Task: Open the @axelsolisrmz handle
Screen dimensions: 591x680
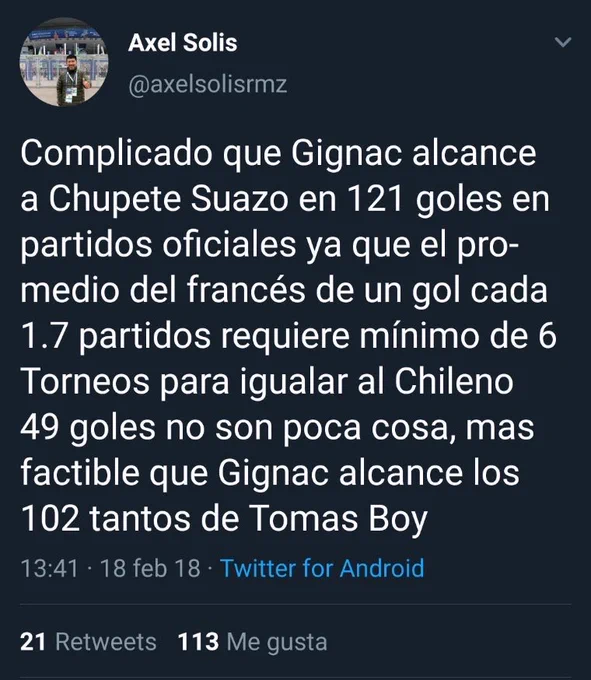Action: click(208, 85)
